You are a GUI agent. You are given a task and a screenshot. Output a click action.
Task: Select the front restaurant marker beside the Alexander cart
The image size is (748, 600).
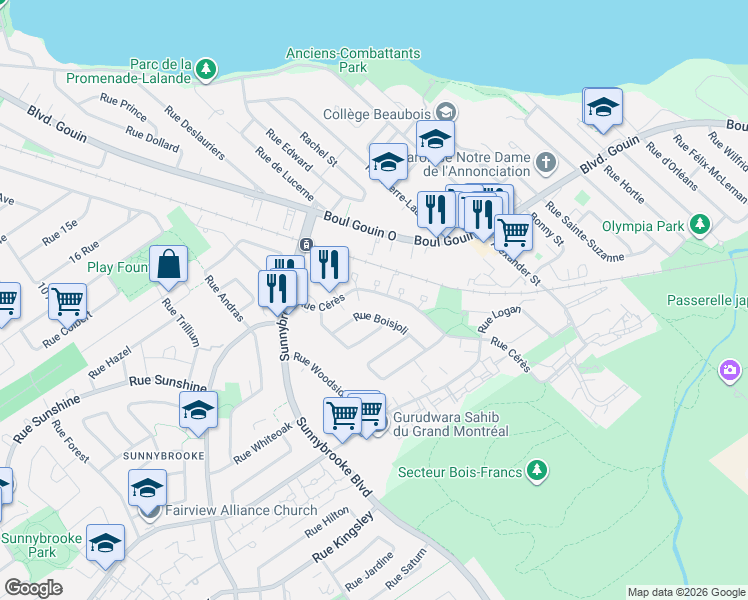coord(483,217)
